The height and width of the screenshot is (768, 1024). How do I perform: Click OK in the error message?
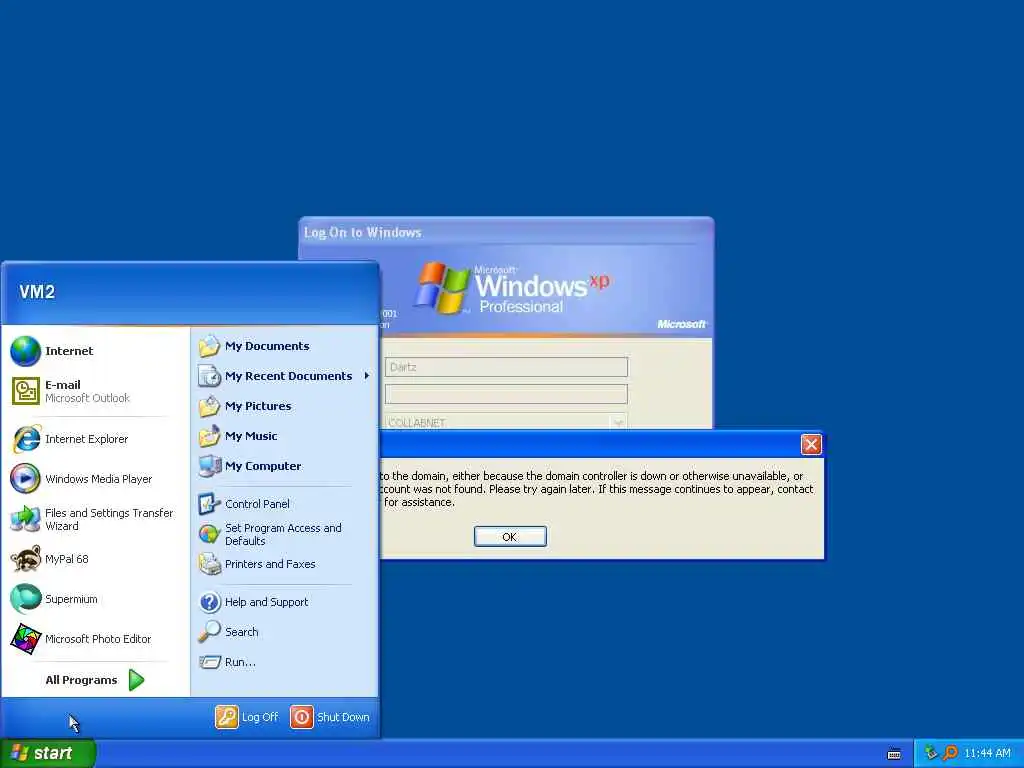[510, 537]
